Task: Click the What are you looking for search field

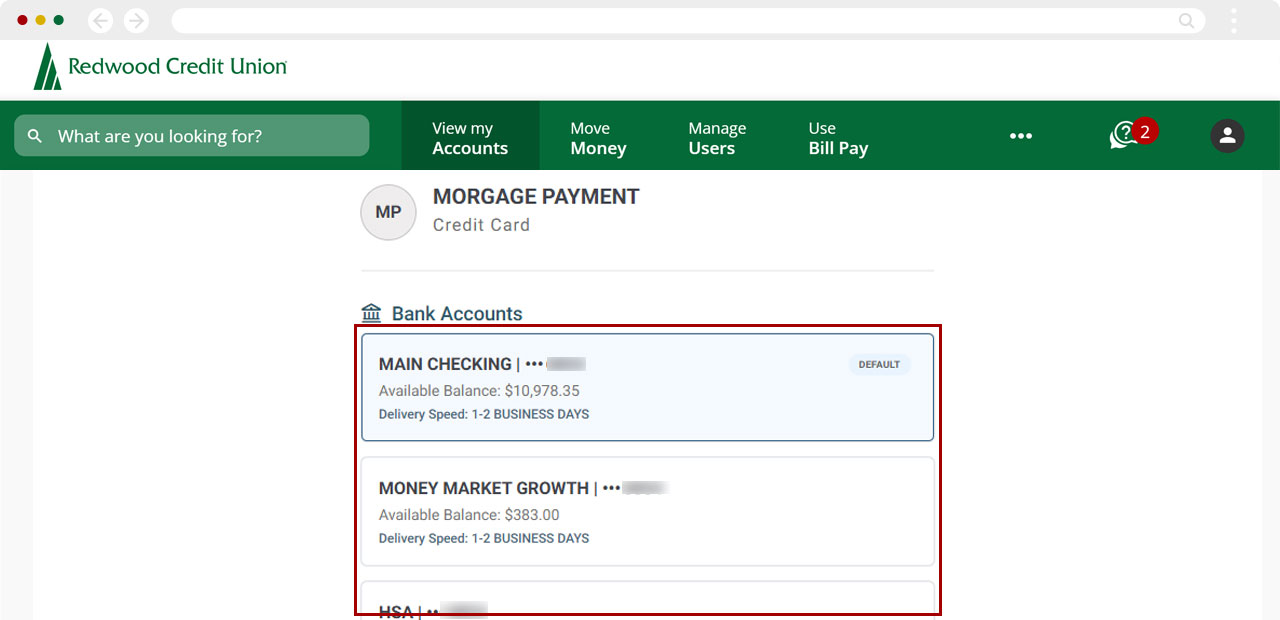Action: (190, 135)
